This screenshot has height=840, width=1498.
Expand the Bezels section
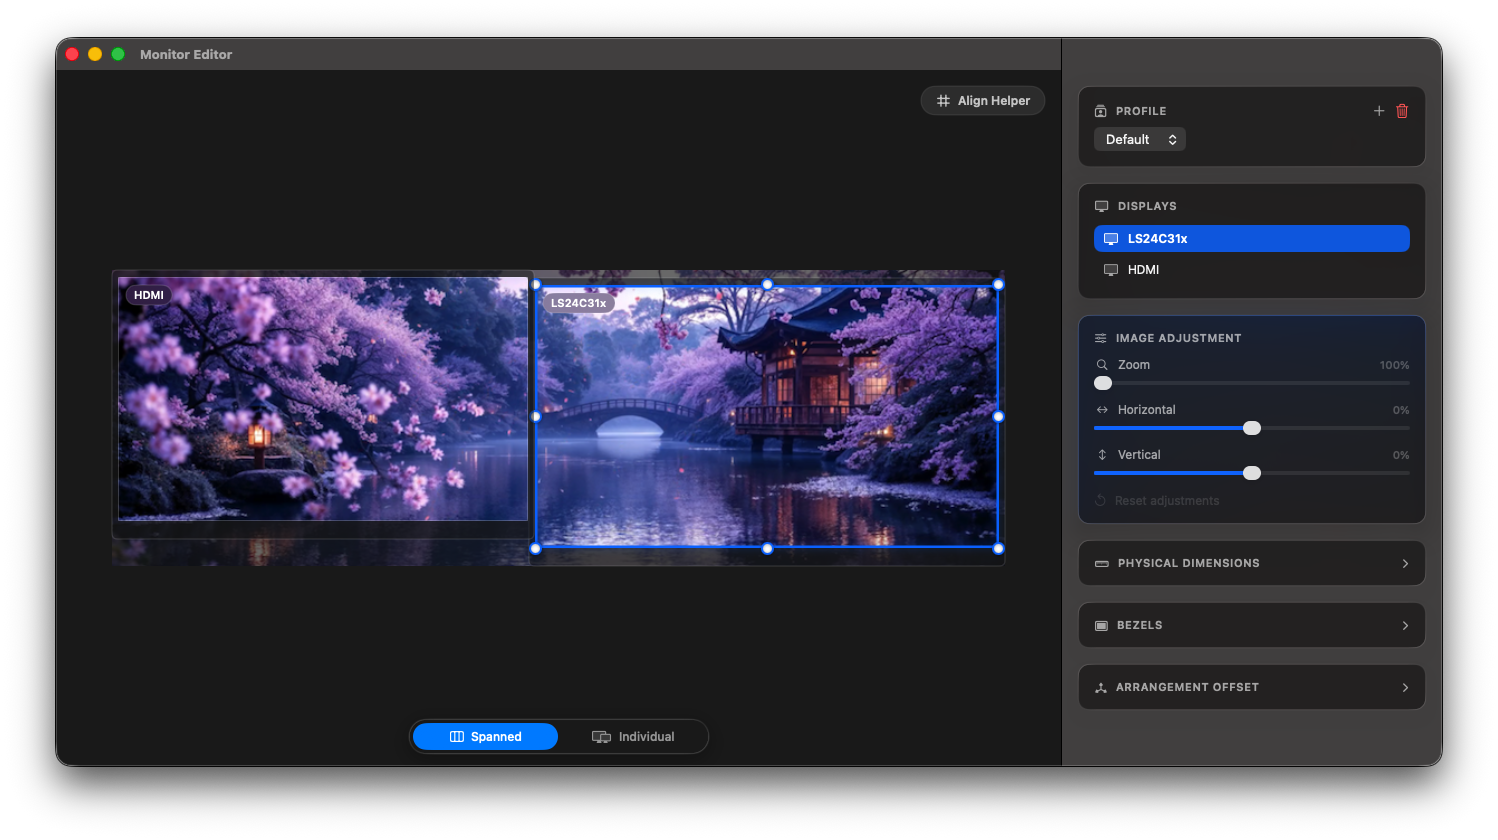pos(1252,625)
